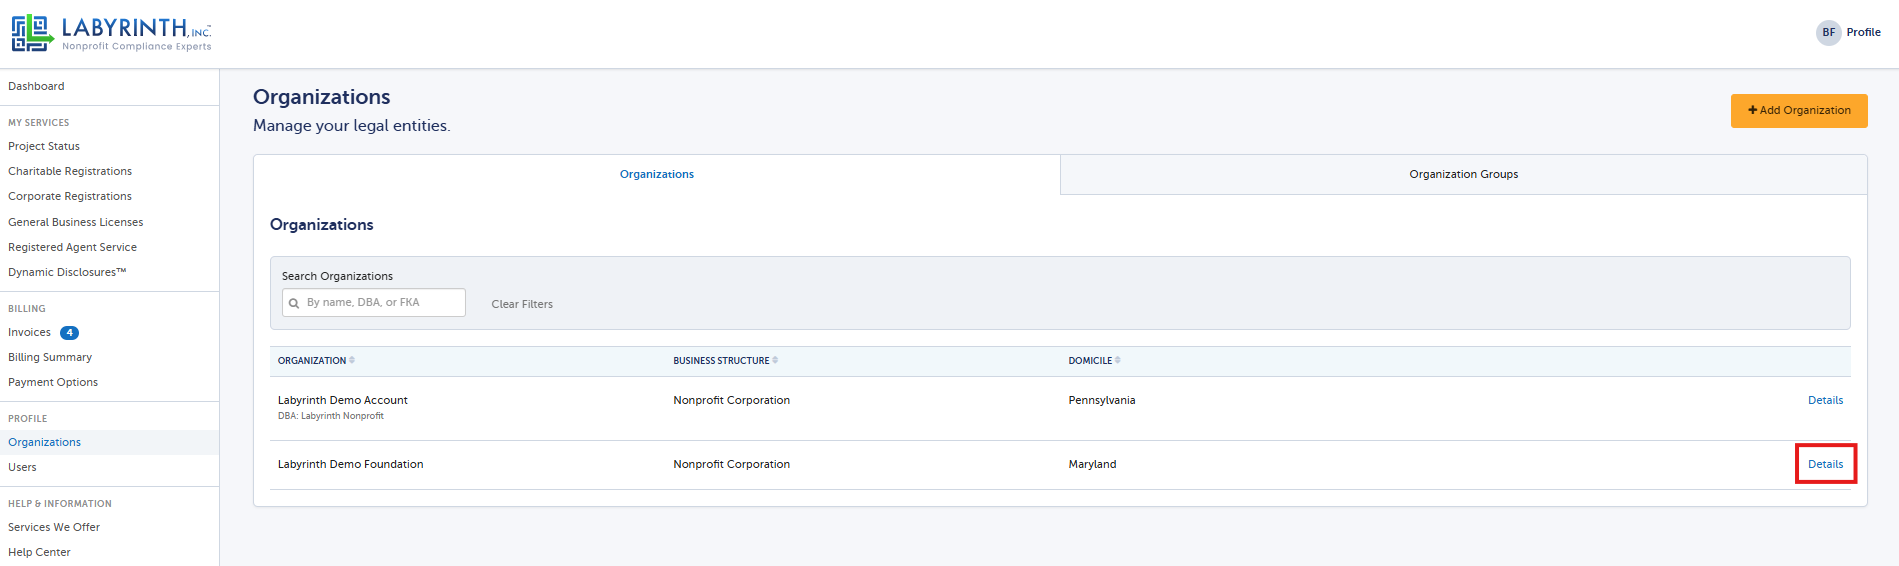
Task: Click the Pennsylvania domicile cell
Action: (1102, 400)
